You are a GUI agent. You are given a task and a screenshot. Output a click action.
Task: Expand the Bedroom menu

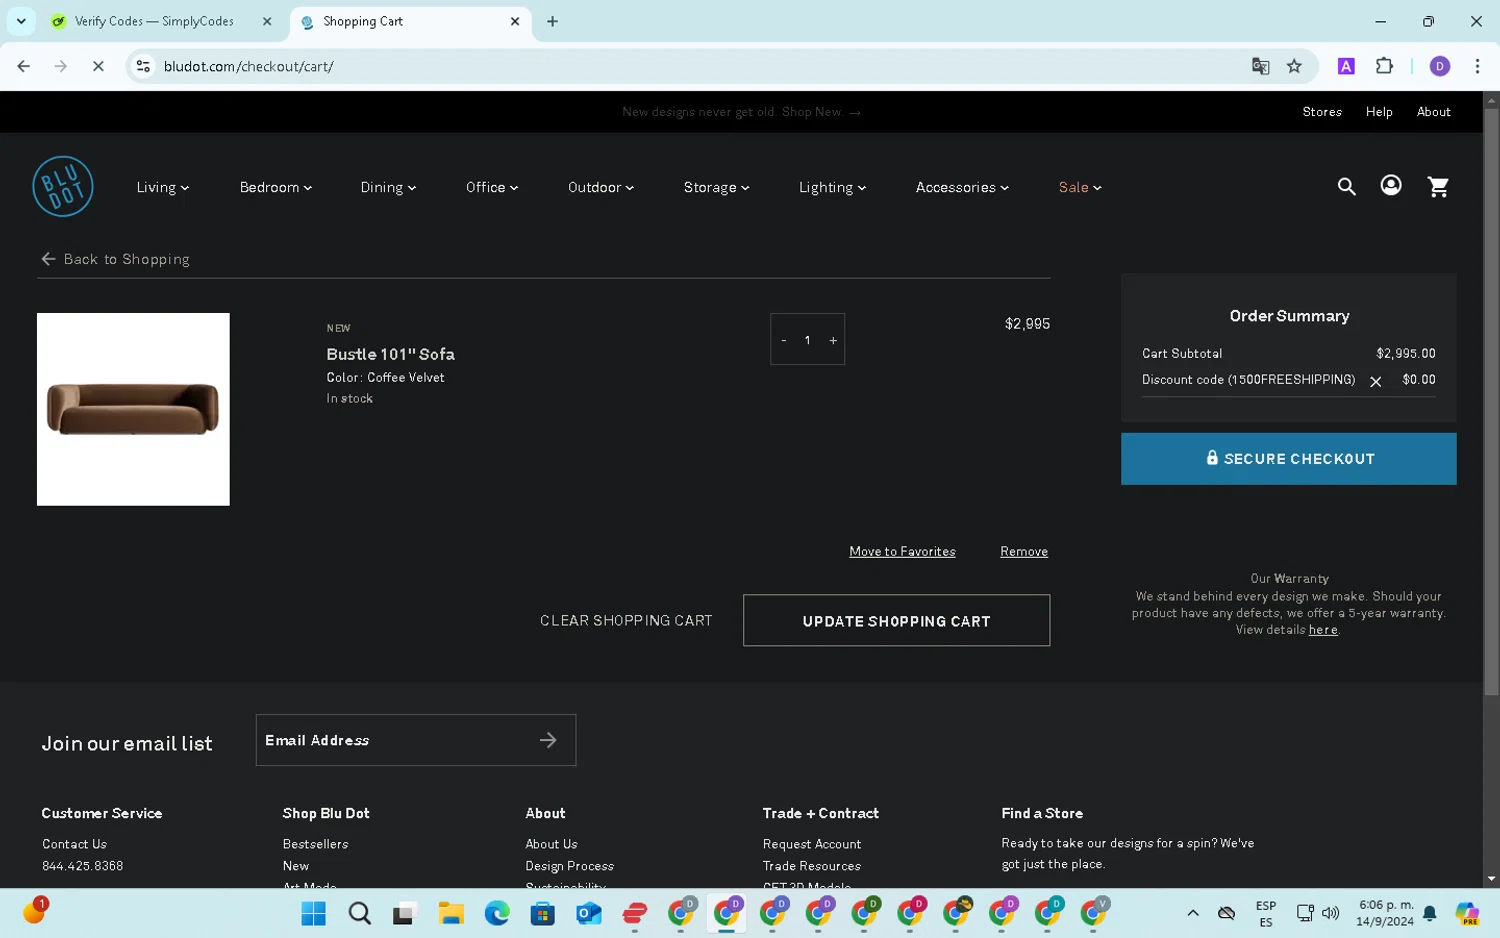tap(275, 187)
